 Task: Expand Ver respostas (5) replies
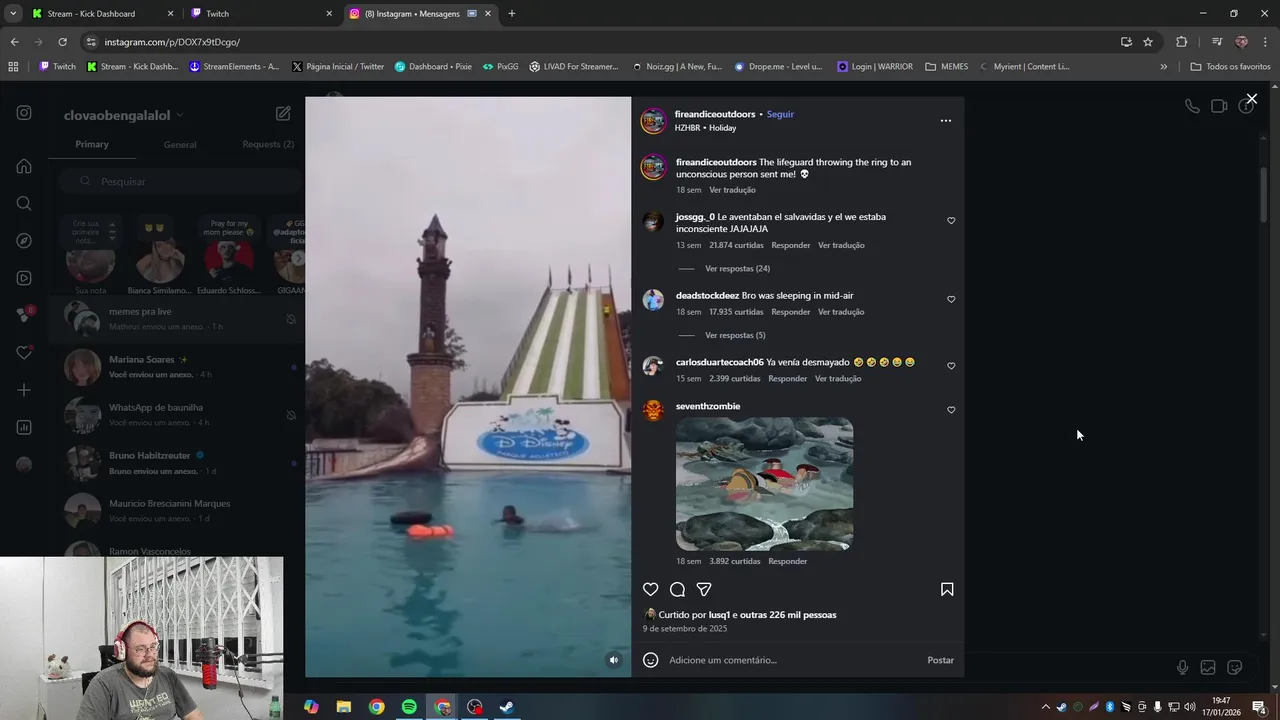pos(735,335)
